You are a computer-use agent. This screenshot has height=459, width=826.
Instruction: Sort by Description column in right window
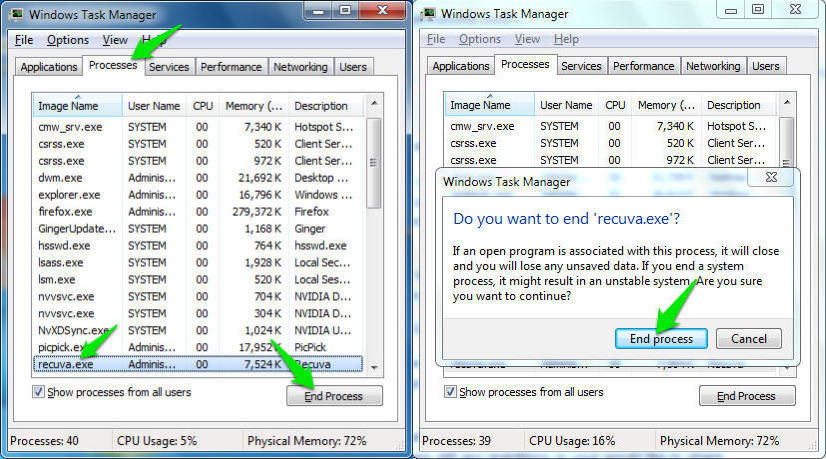(739, 105)
